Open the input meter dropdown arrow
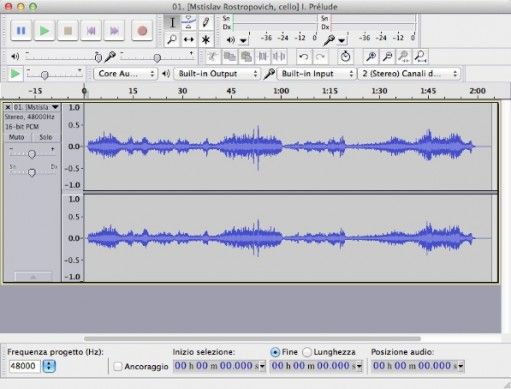 [x=342, y=40]
